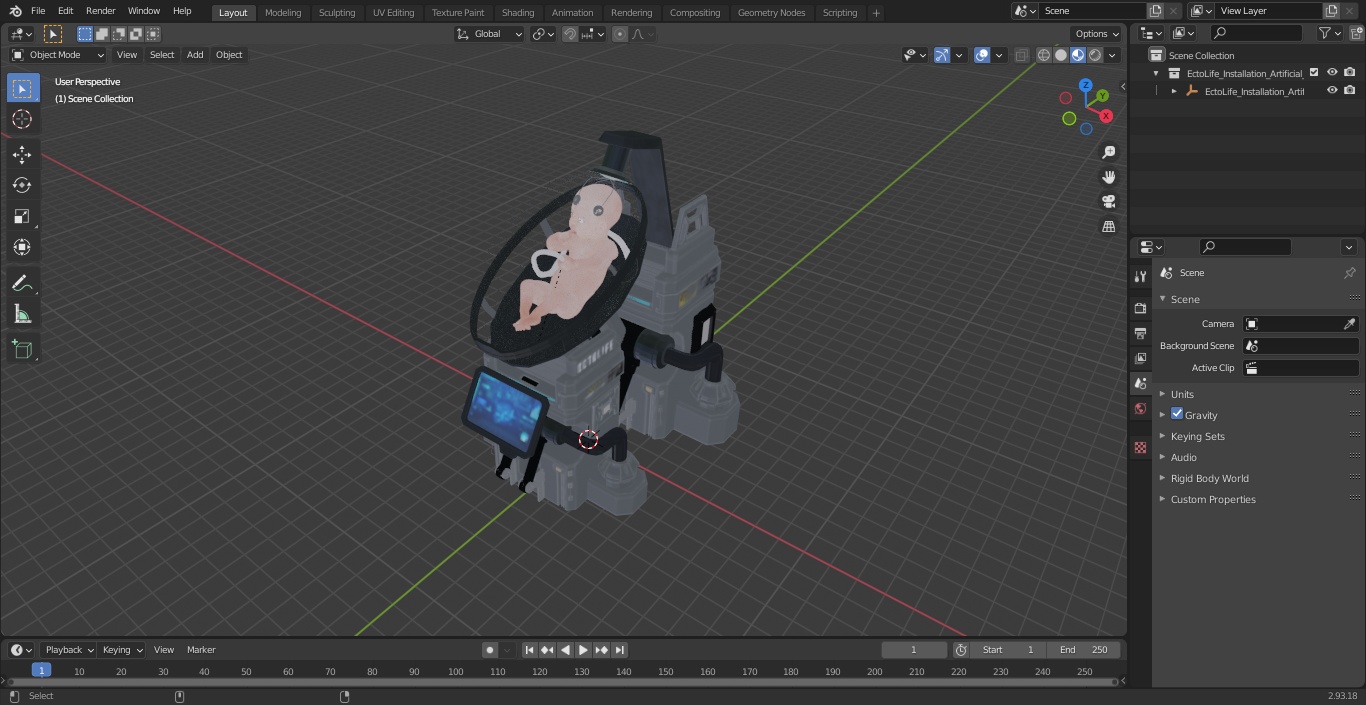Viewport: 1366px width, 705px height.
Task: Open the Render properties tab
Action: click(1140, 308)
